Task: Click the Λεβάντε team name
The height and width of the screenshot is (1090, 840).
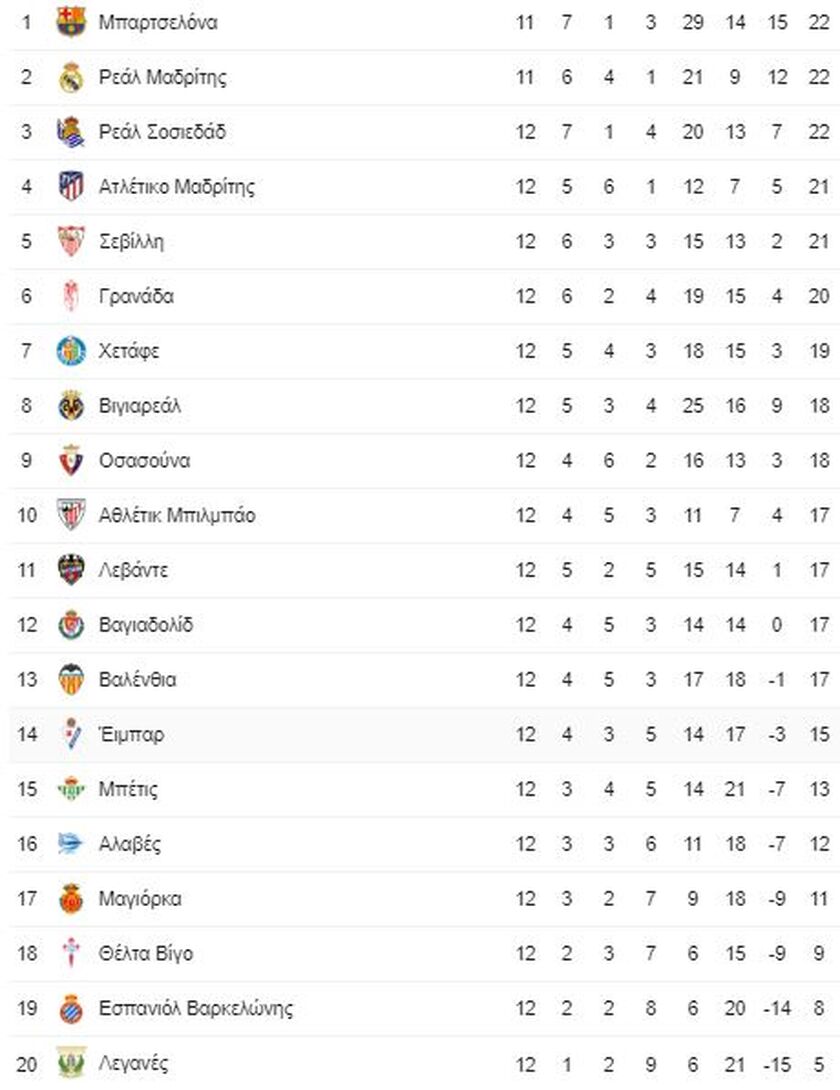Action: [134, 570]
